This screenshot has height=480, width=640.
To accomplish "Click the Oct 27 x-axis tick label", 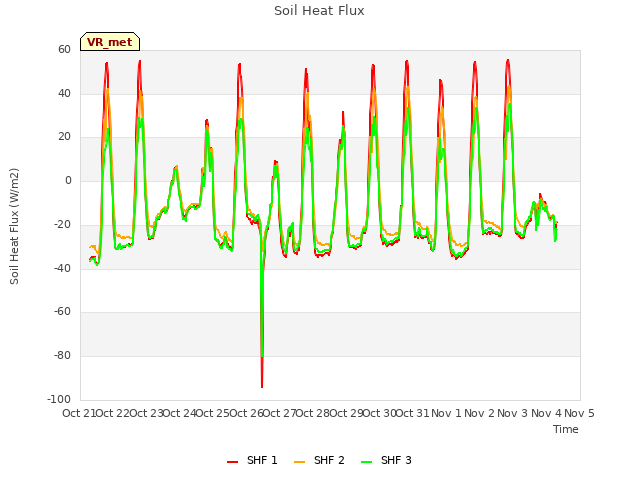I will coord(279,413).
